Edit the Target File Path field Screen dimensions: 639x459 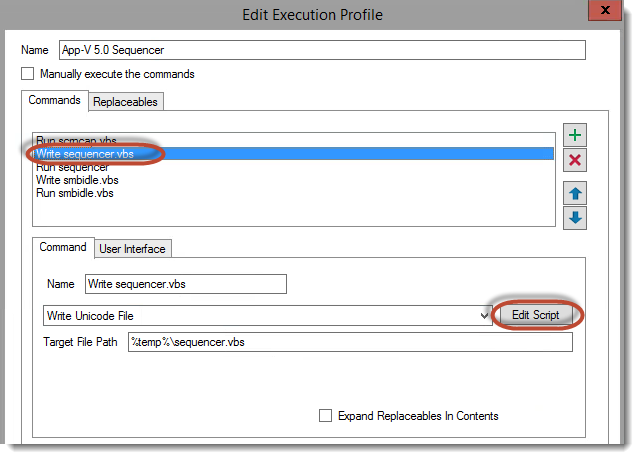point(350,342)
